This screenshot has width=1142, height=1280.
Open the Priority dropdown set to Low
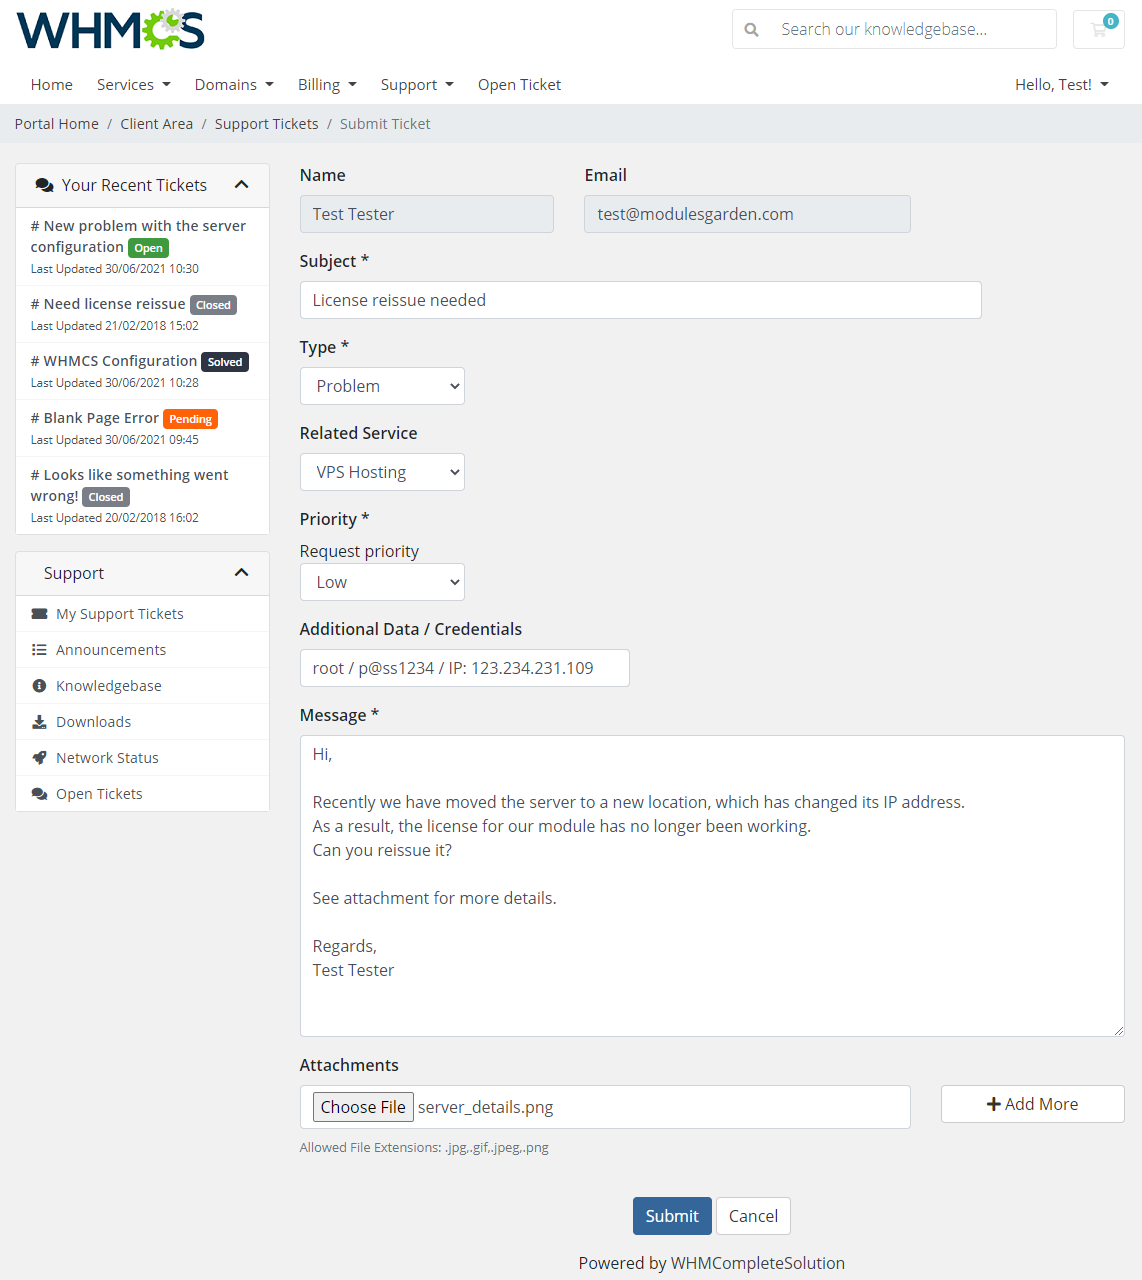click(382, 582)
